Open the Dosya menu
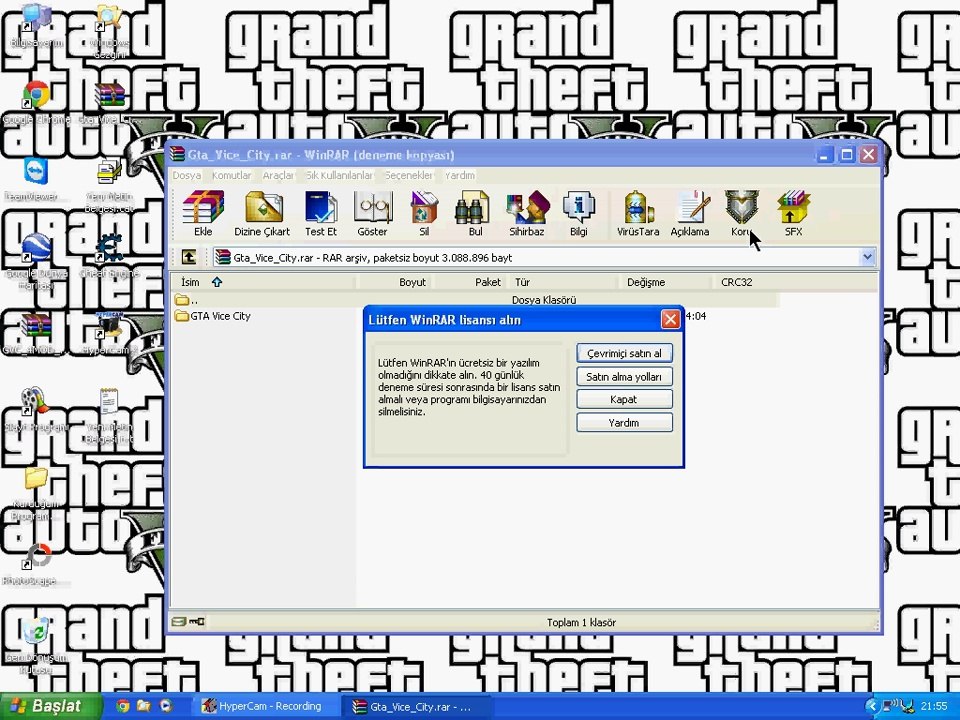Screen dimensions: 960x720 [x=186, y=175]
